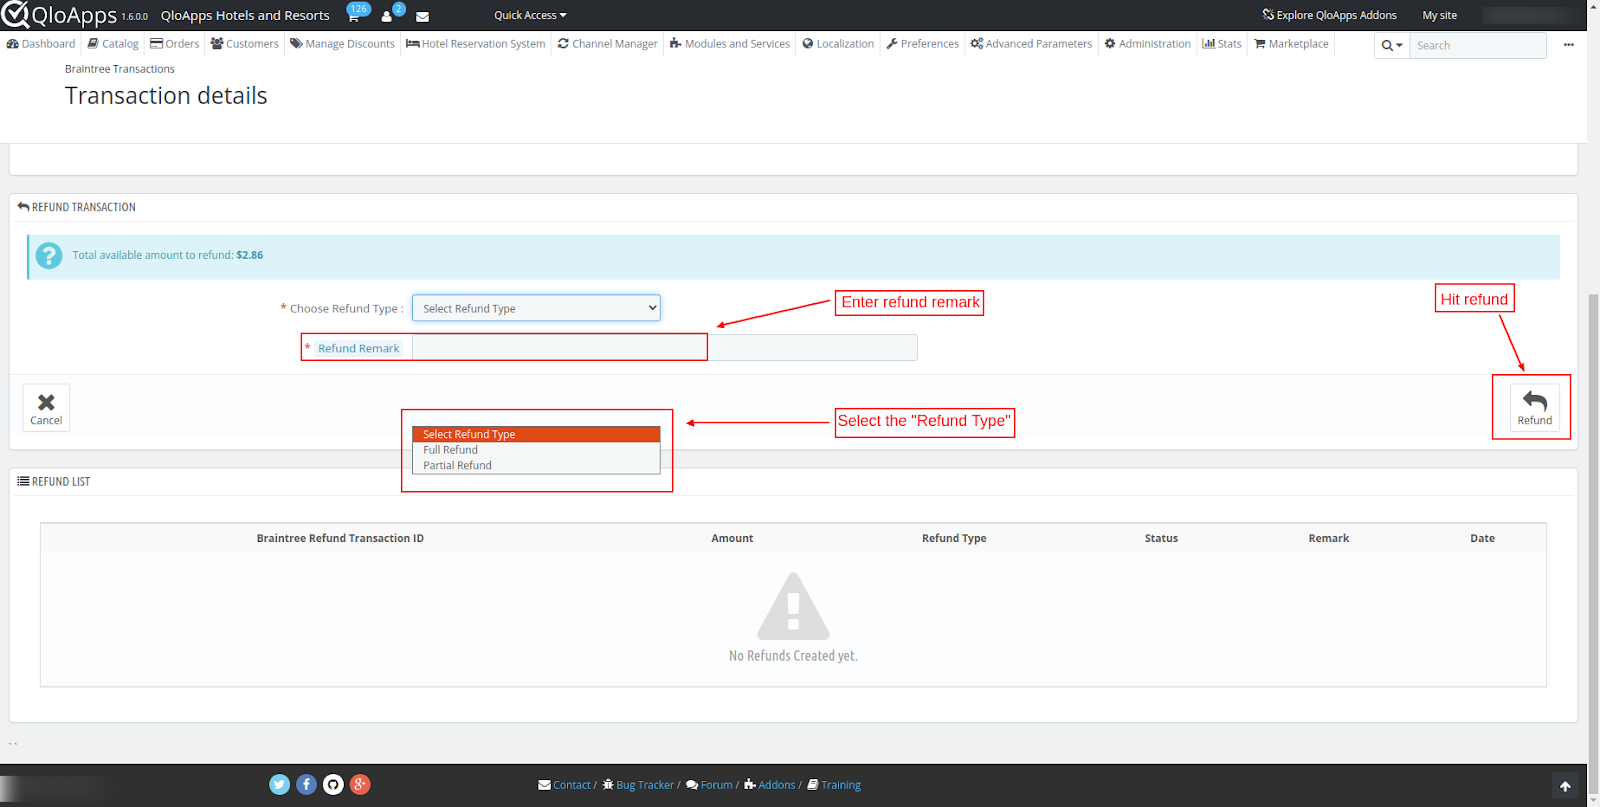Open the Advanced Parameters menu
The image size is (1600, 807).
tap(1031, 44)
